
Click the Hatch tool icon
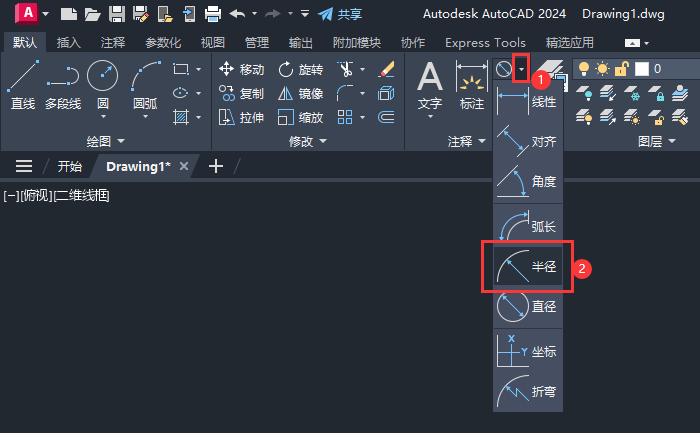181,117
